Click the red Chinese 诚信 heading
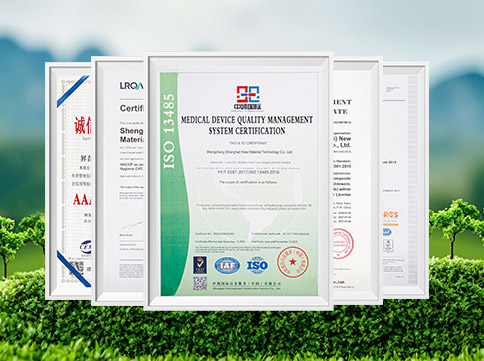 point(82,126)
